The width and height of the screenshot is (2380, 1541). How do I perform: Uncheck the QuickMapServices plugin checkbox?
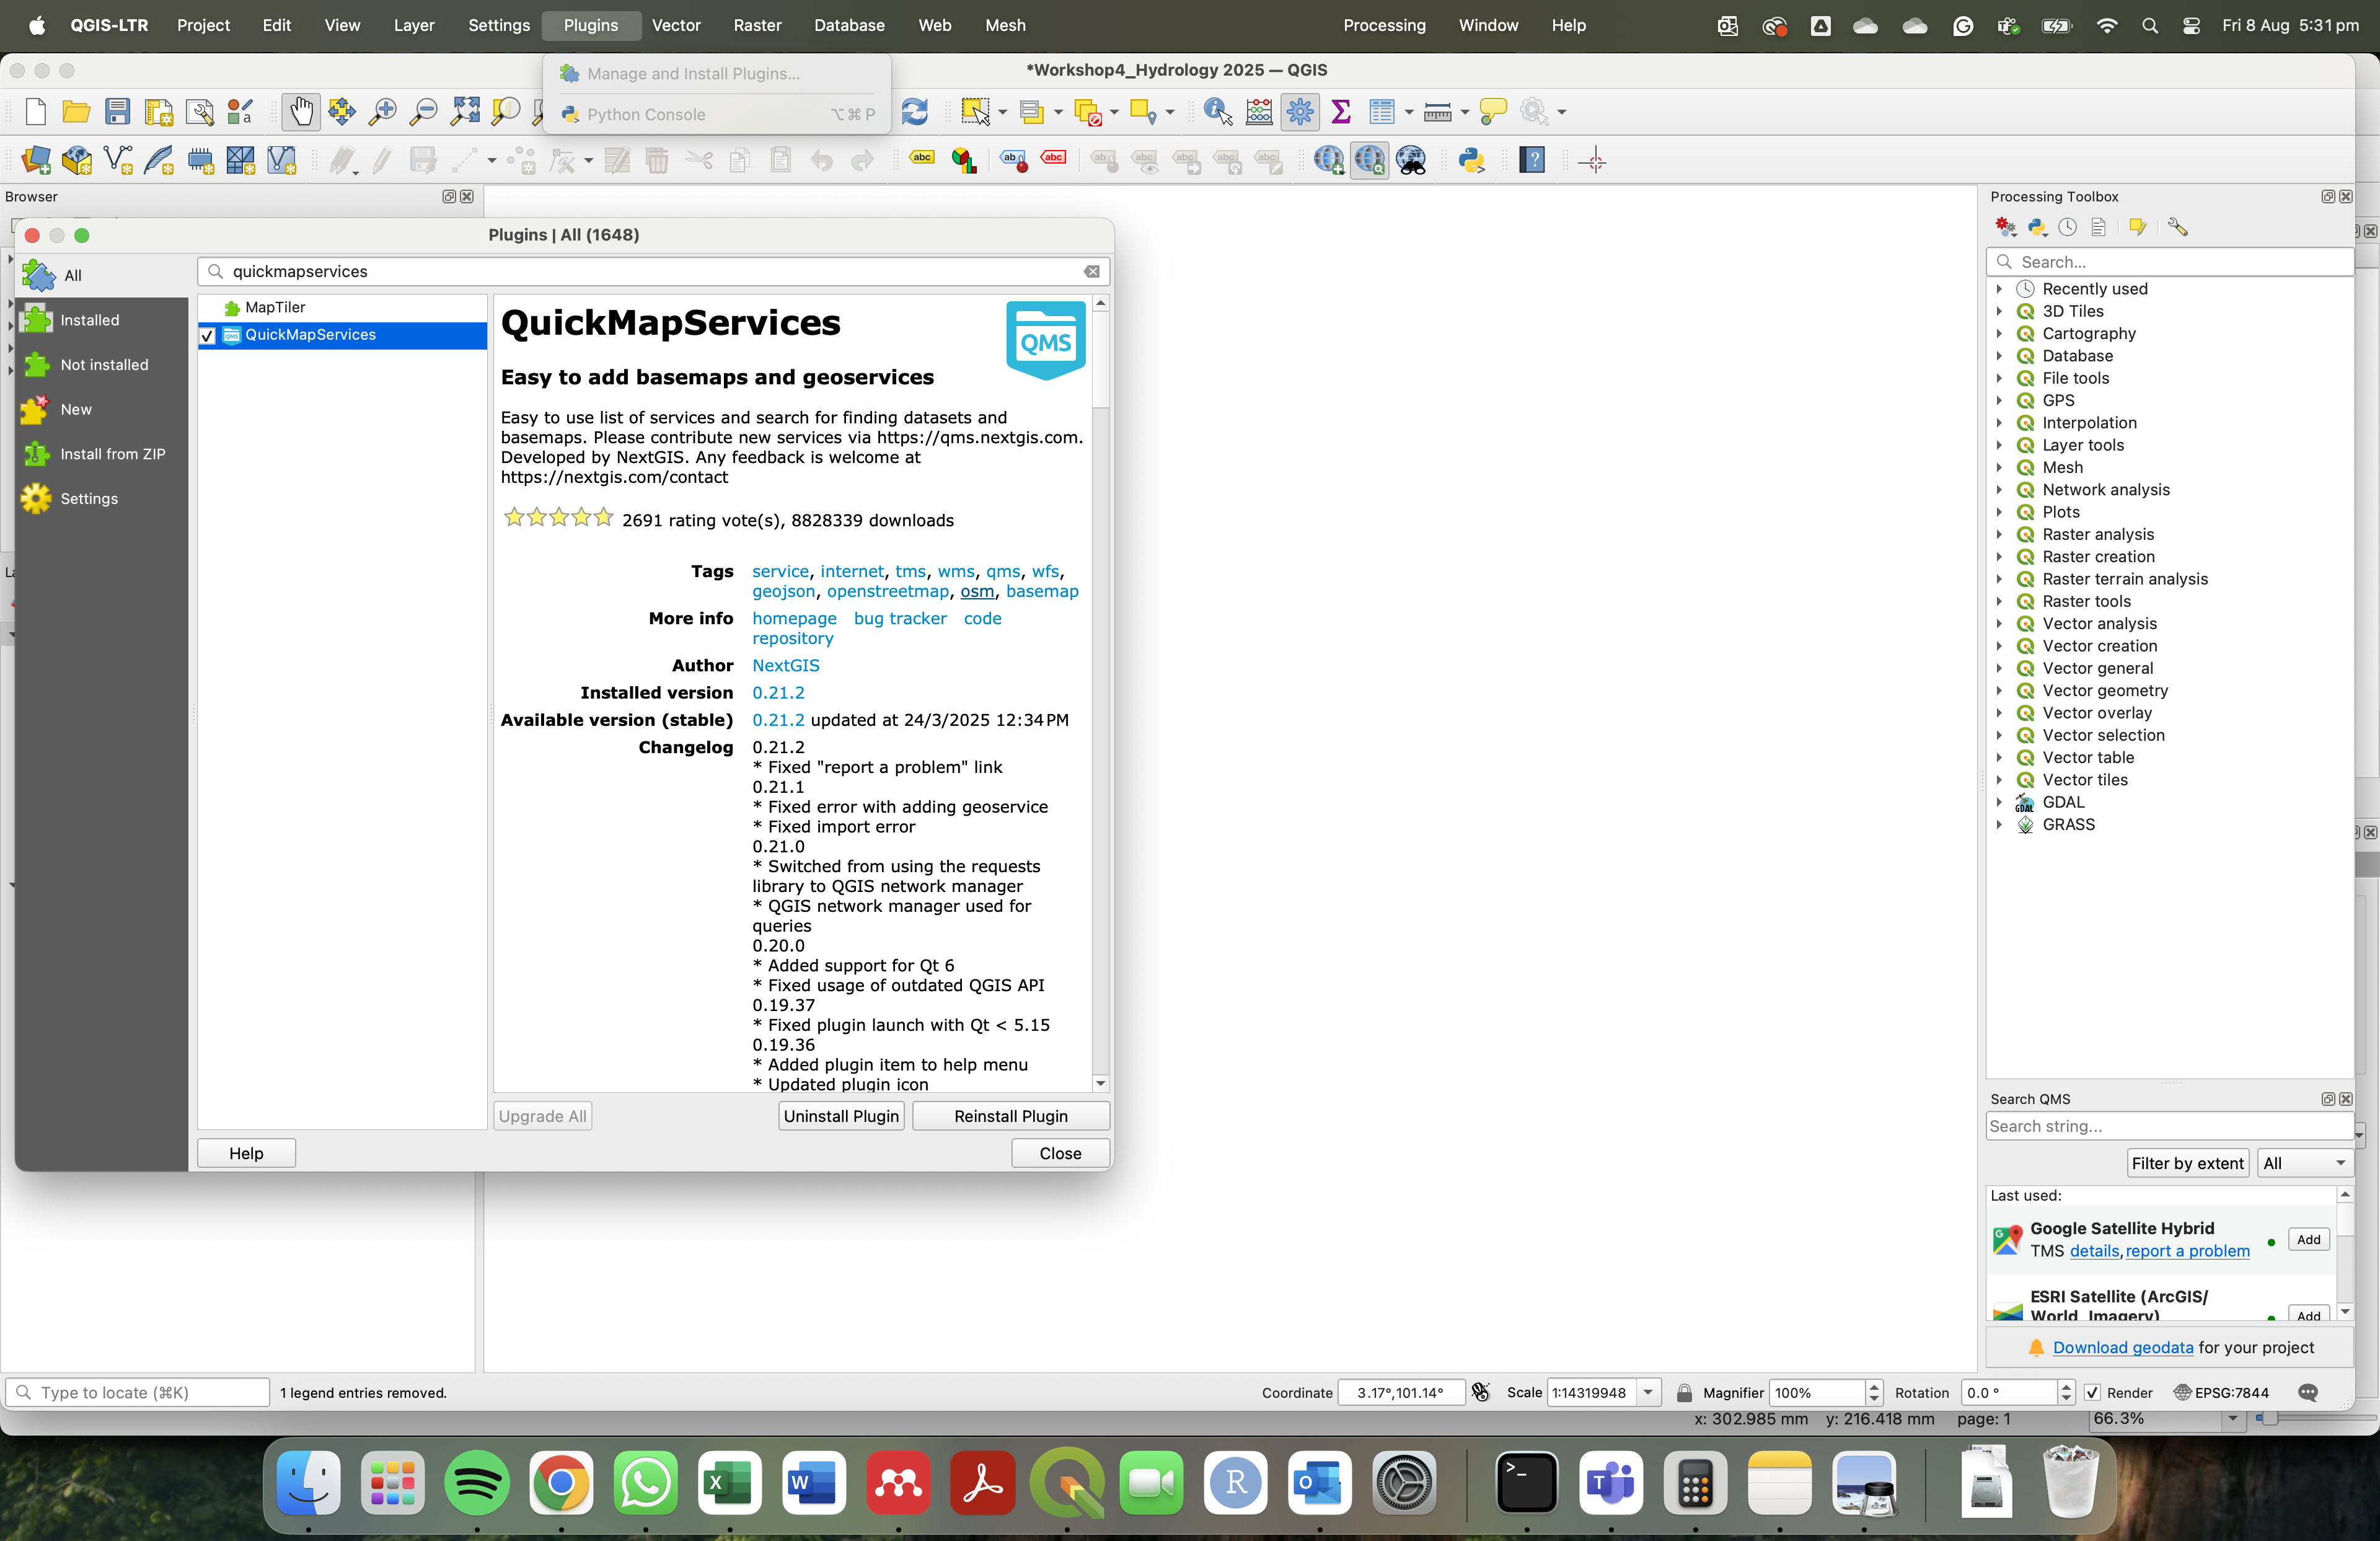(208, 336)
